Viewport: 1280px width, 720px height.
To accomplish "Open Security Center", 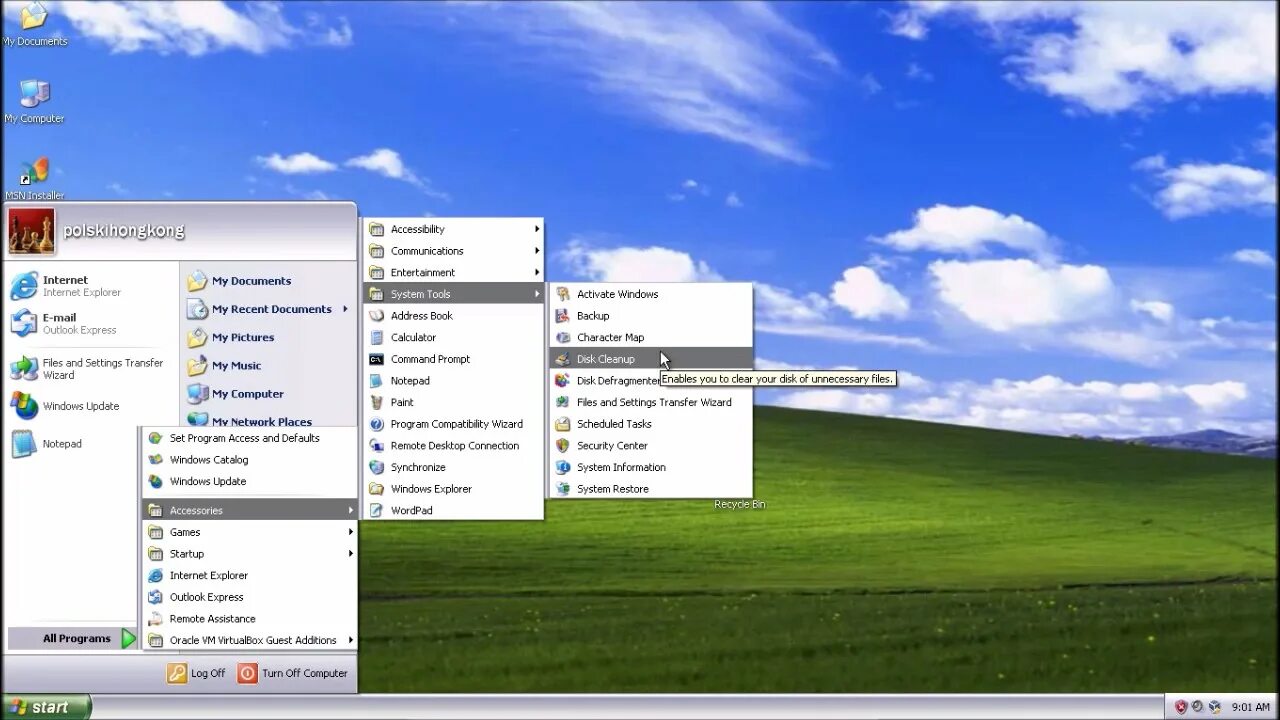I will click(x=651, y=446).
